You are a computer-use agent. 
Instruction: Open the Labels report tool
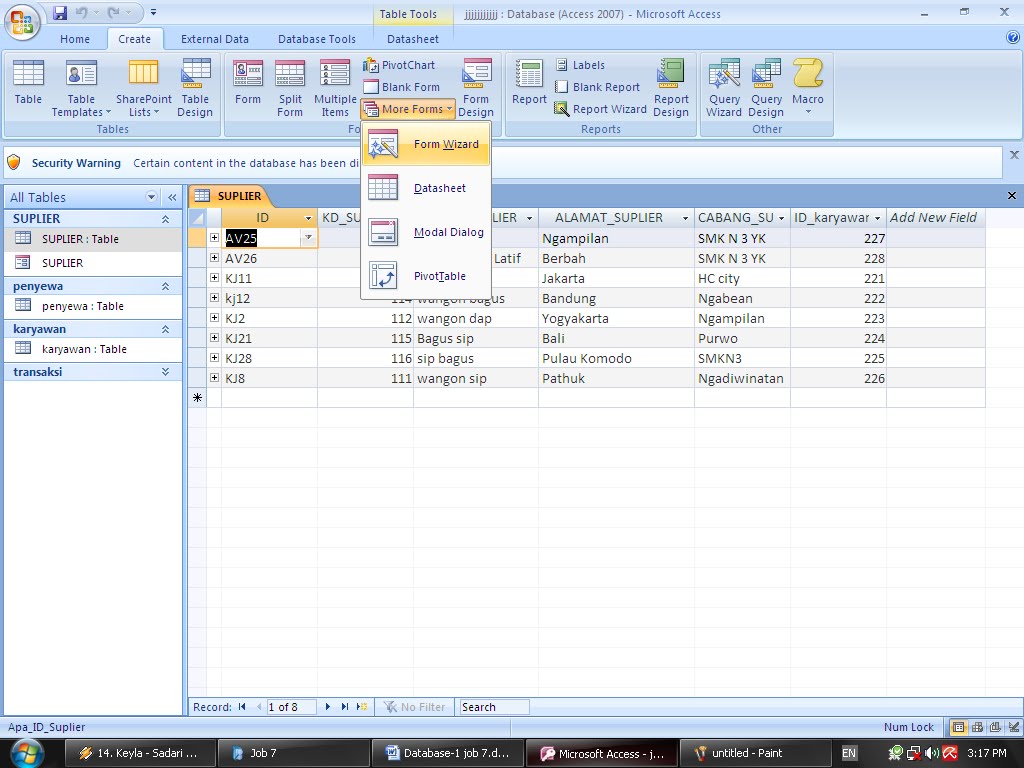coord(580,65)
